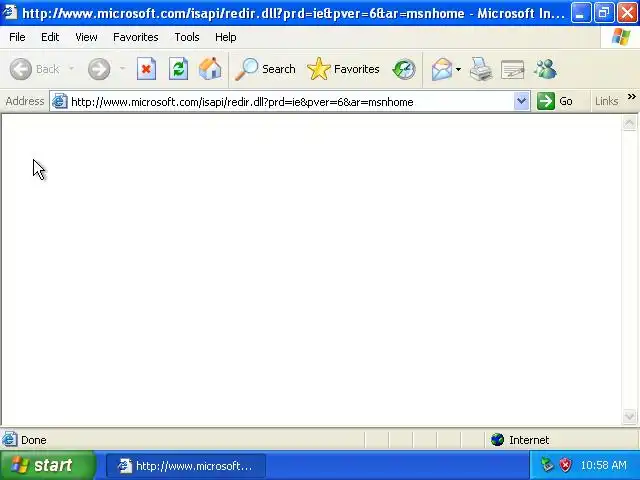Open the Messenger people icon
The width and height of the screenshot is (640, 480).
coord(545,69)
